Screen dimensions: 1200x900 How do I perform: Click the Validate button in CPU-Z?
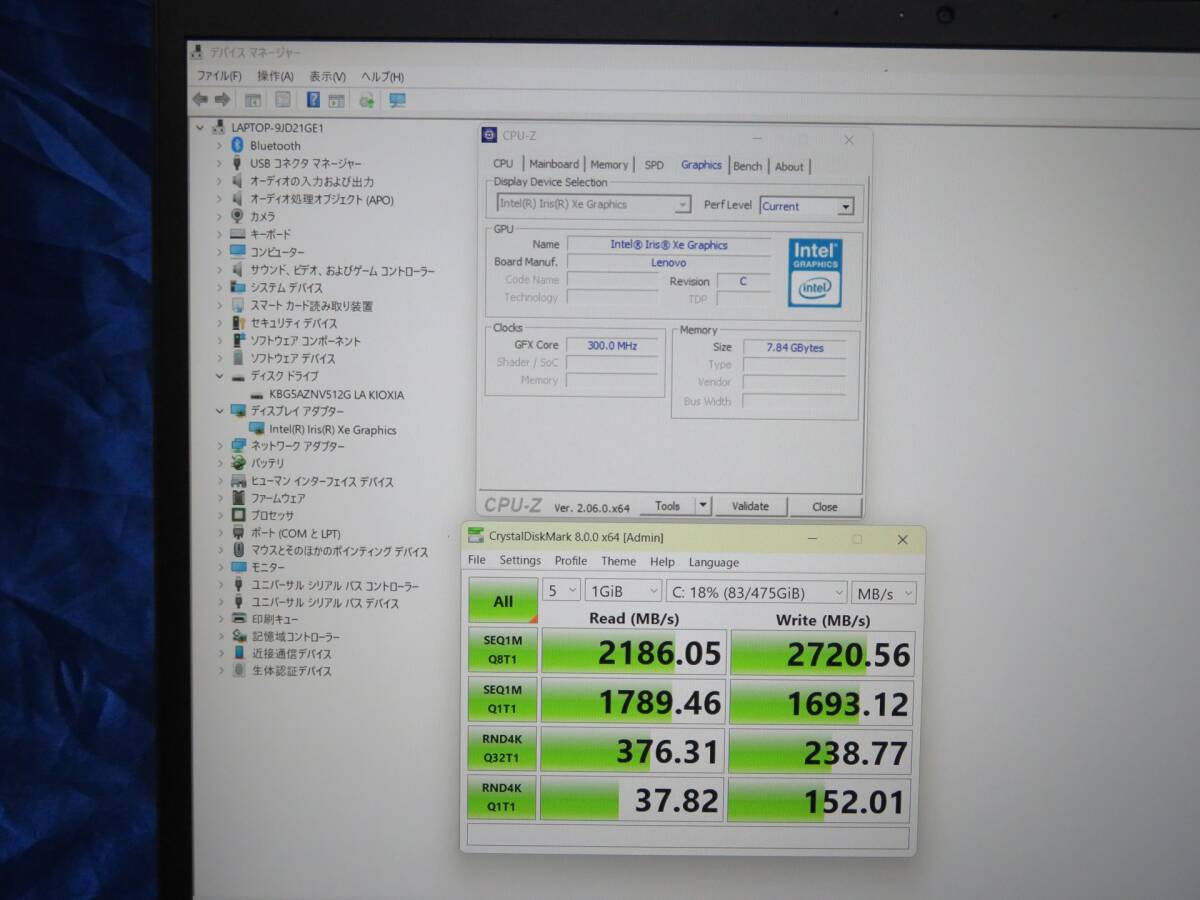[x=750, y=506]
